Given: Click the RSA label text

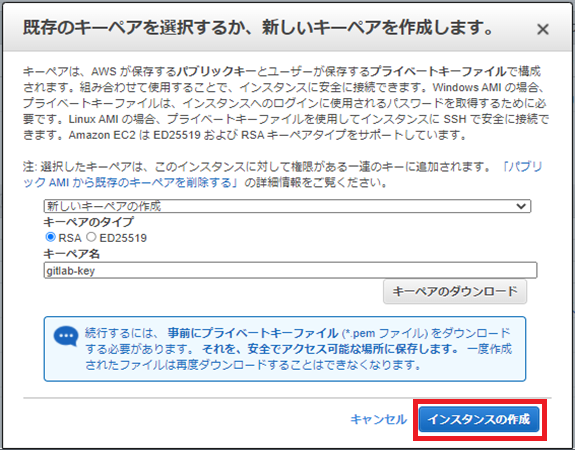Looking at the screenshot, I should pyautogui.click(x=70, y=238).
